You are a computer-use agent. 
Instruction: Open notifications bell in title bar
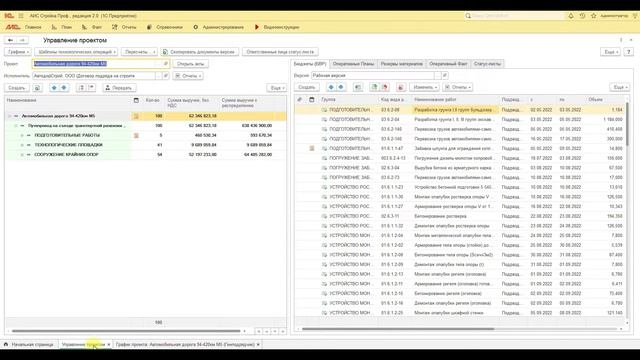coord(571,16)
